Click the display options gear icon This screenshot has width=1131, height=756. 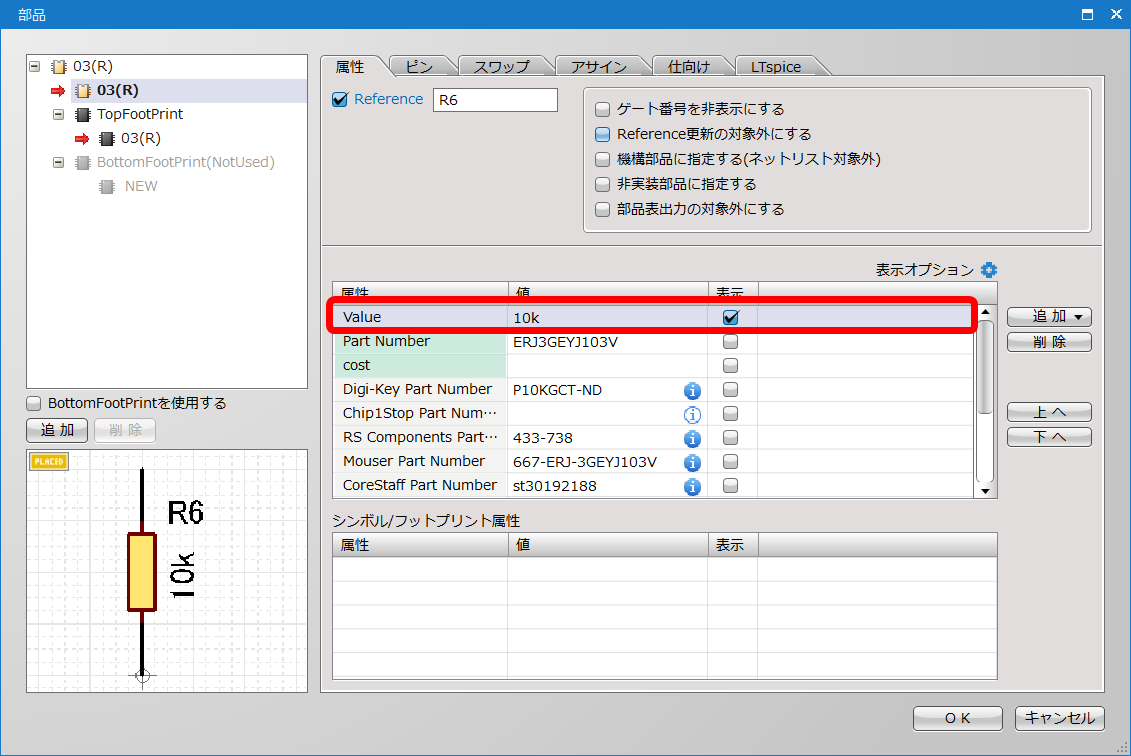coord(989,270)
